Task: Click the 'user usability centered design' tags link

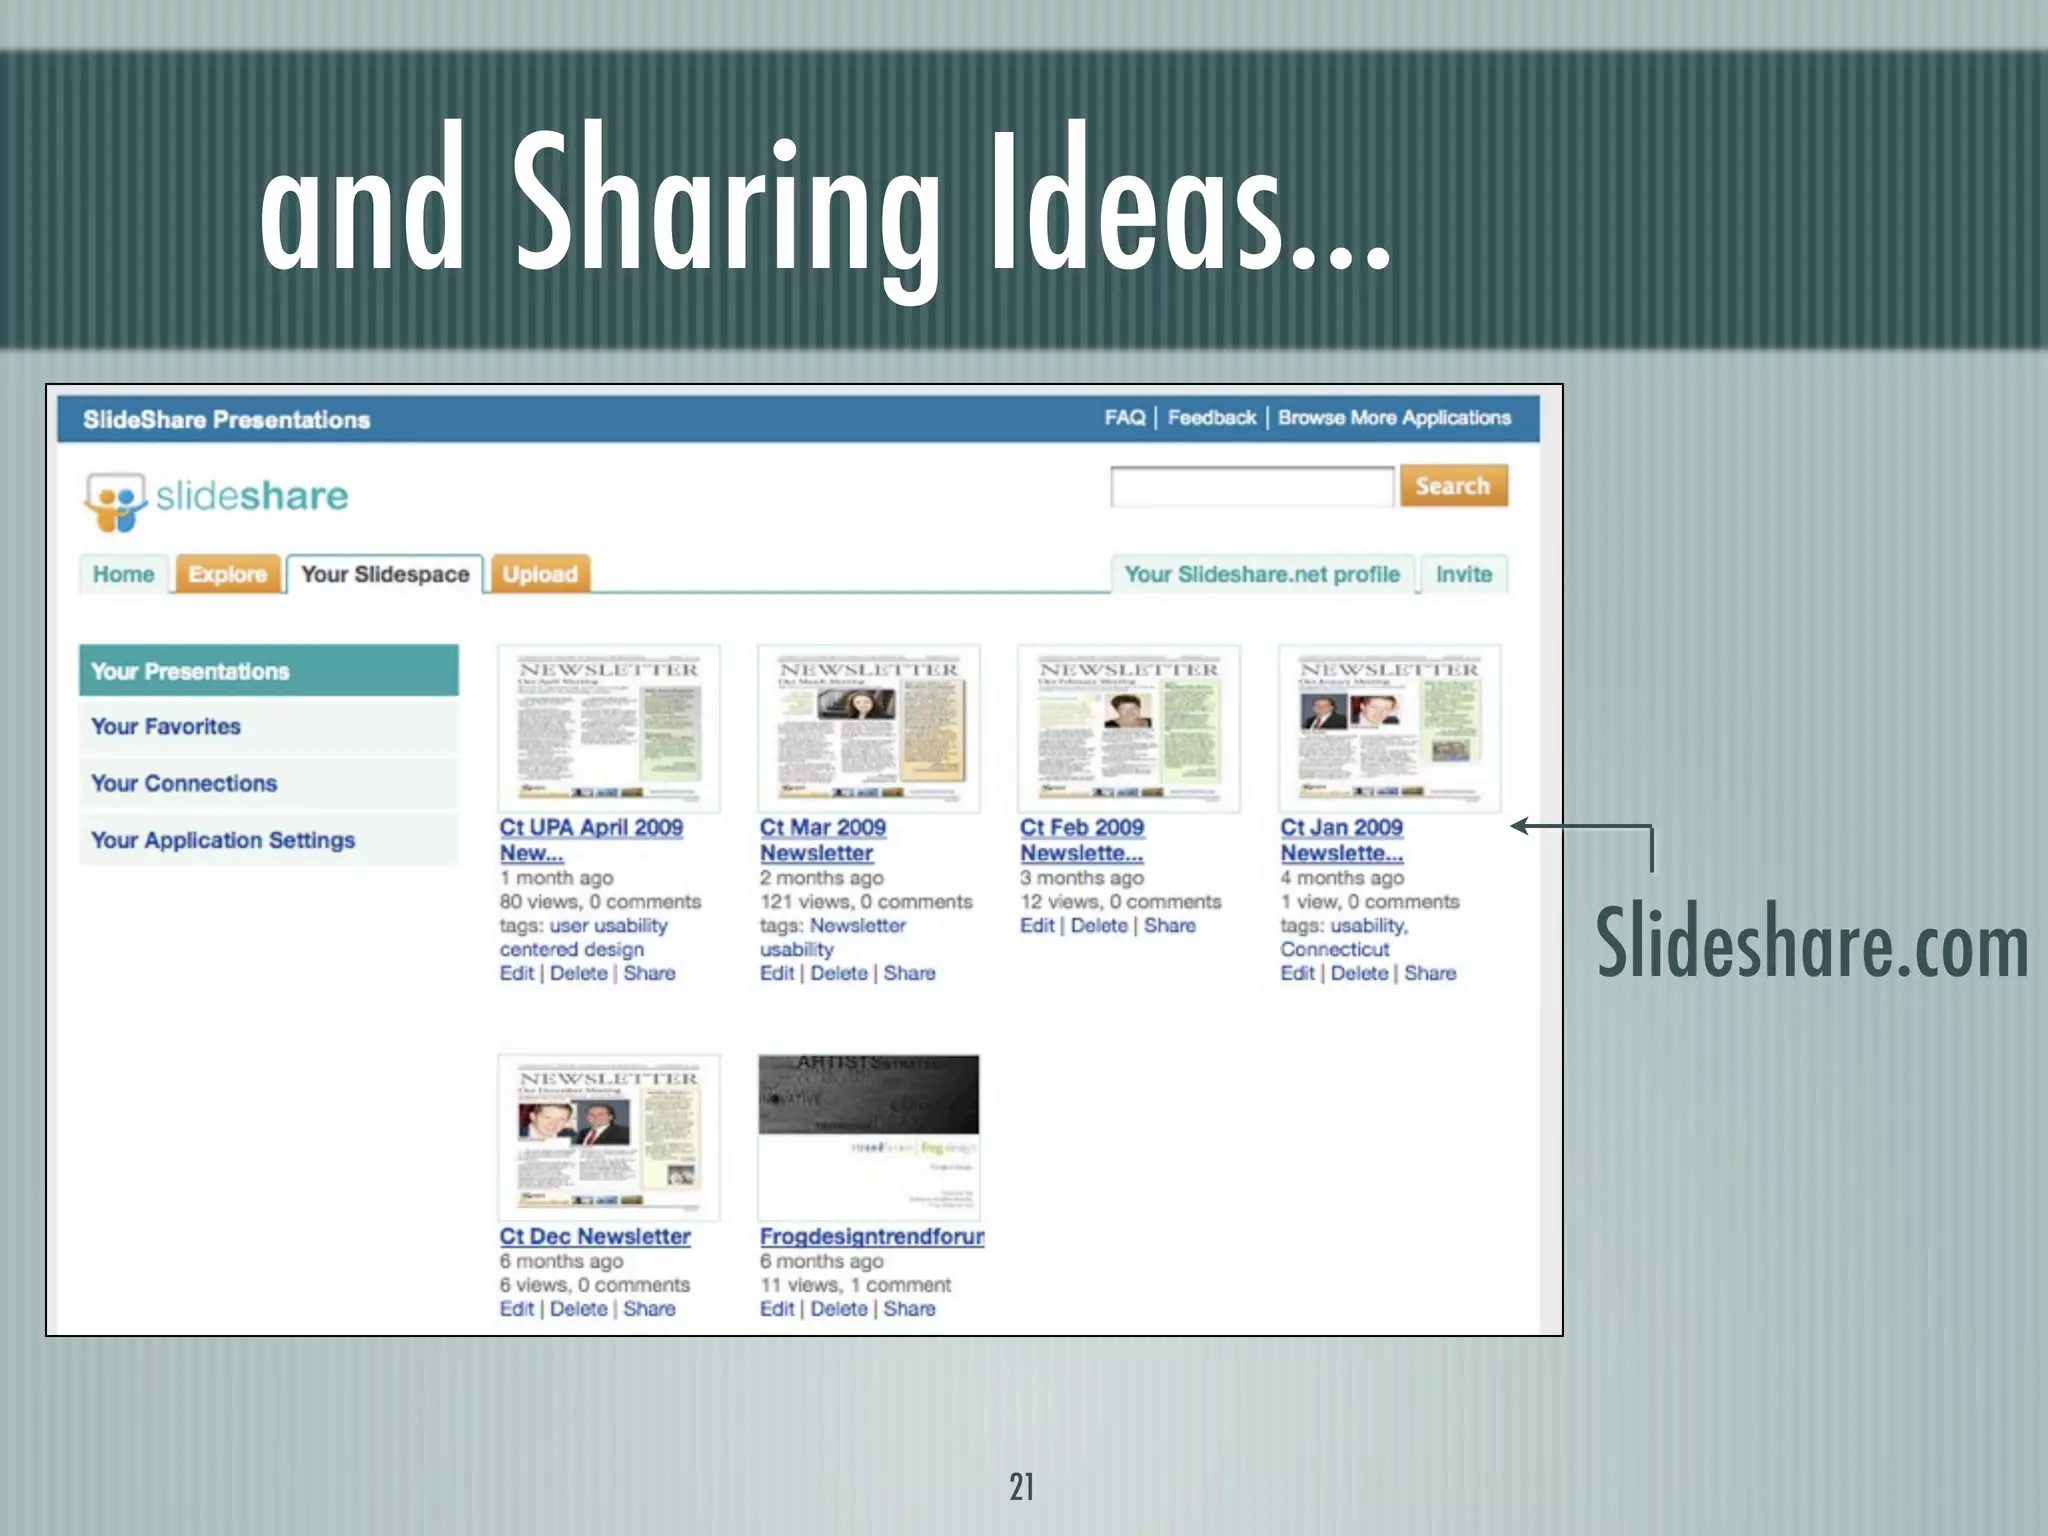Action: 584,938
